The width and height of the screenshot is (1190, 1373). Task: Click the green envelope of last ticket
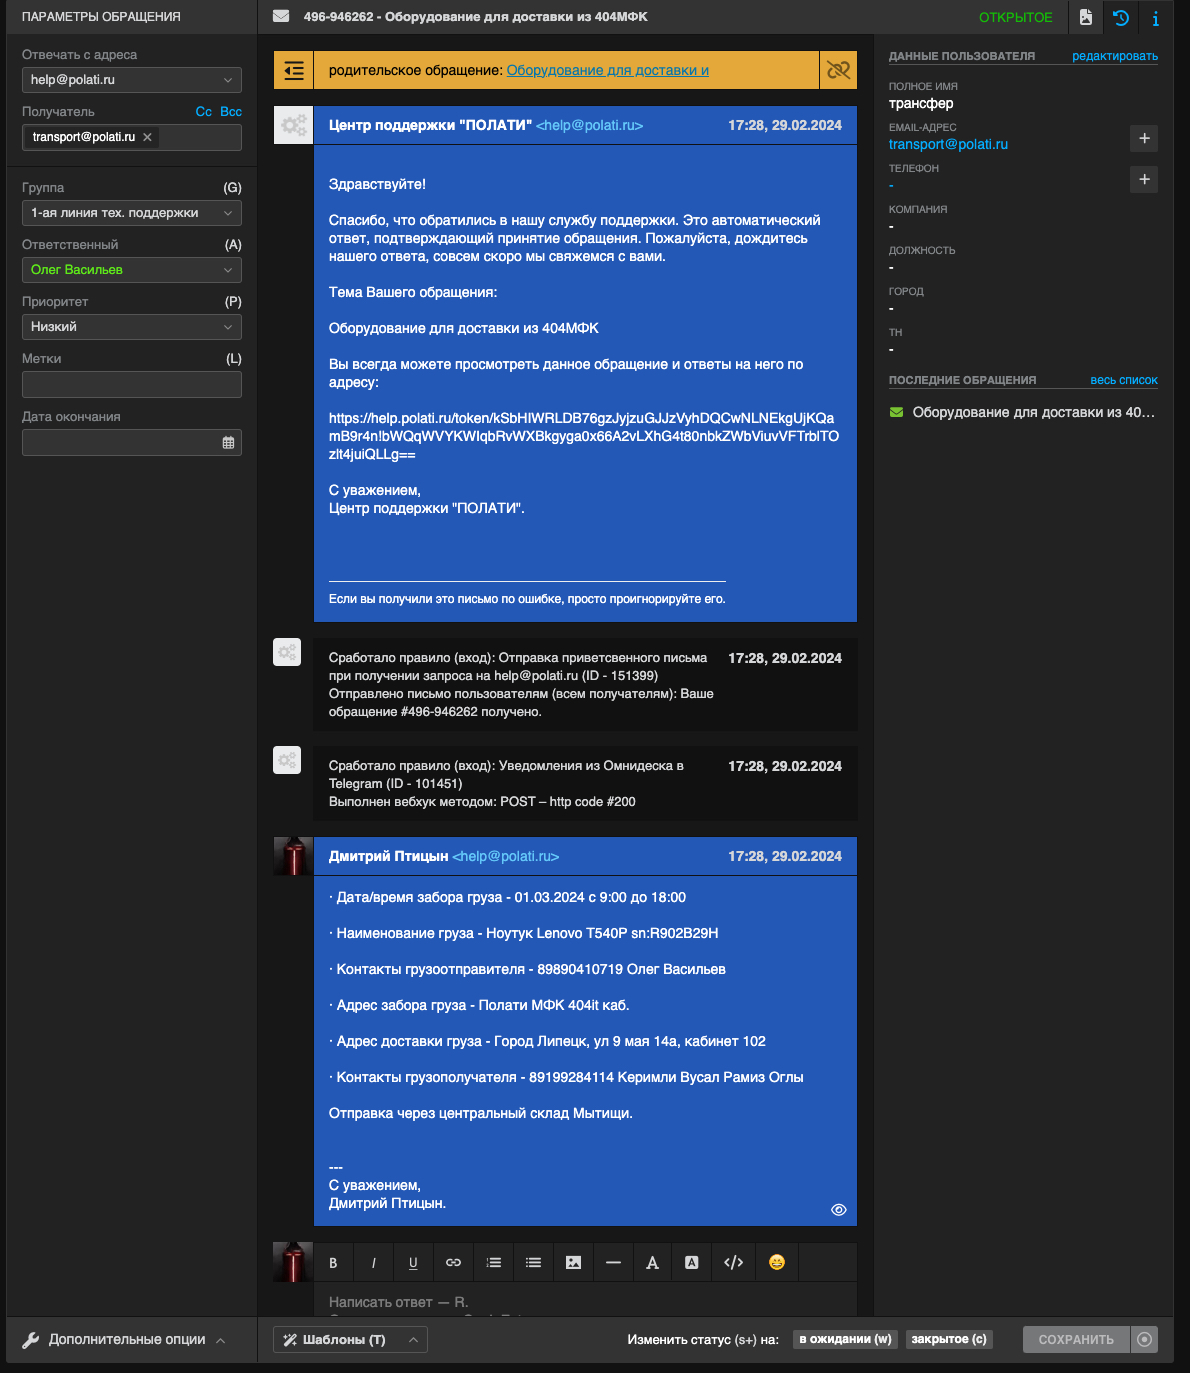point(896,412)
